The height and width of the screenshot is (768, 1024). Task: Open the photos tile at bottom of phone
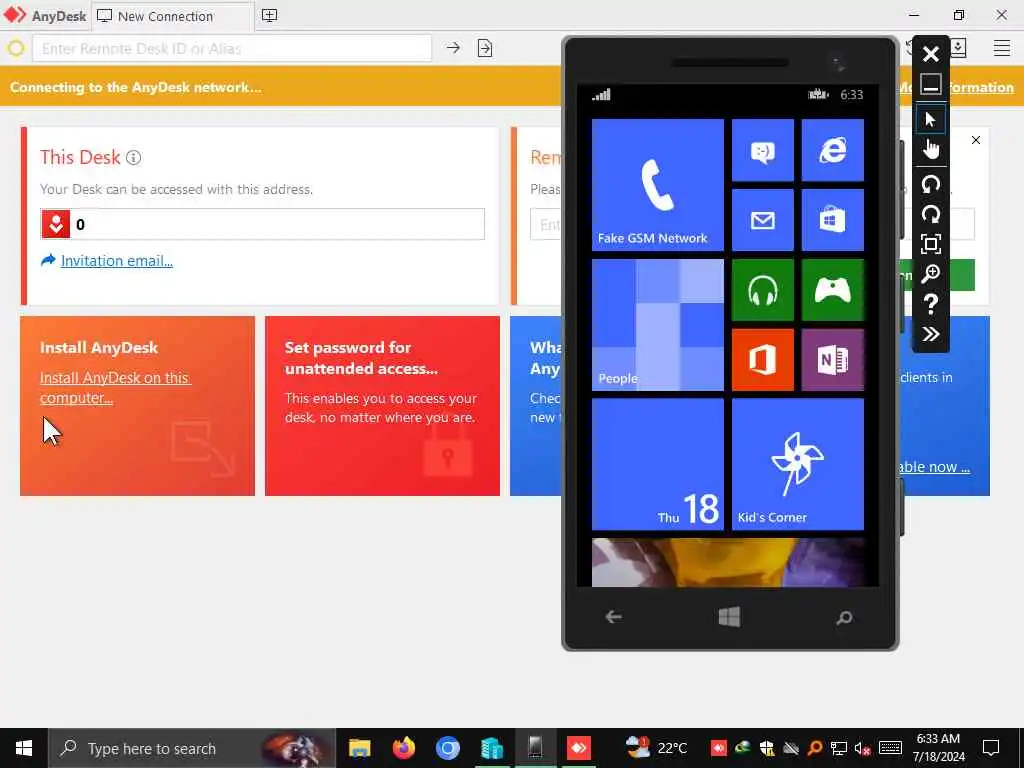tap(728, 562)
